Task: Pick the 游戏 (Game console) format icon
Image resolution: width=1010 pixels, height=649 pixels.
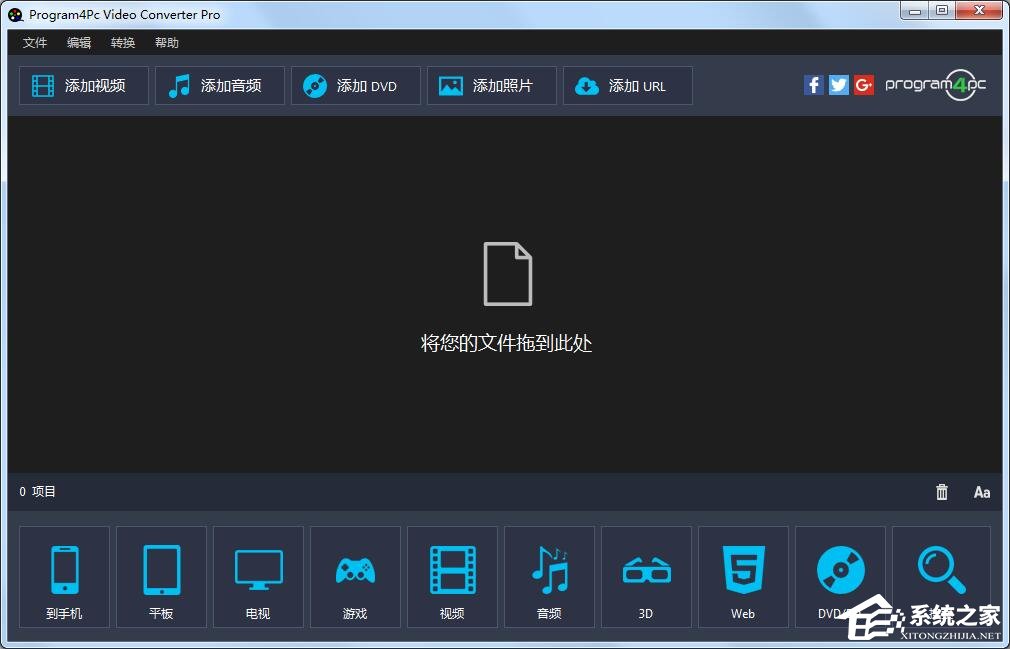Action: tap(355, 577)
